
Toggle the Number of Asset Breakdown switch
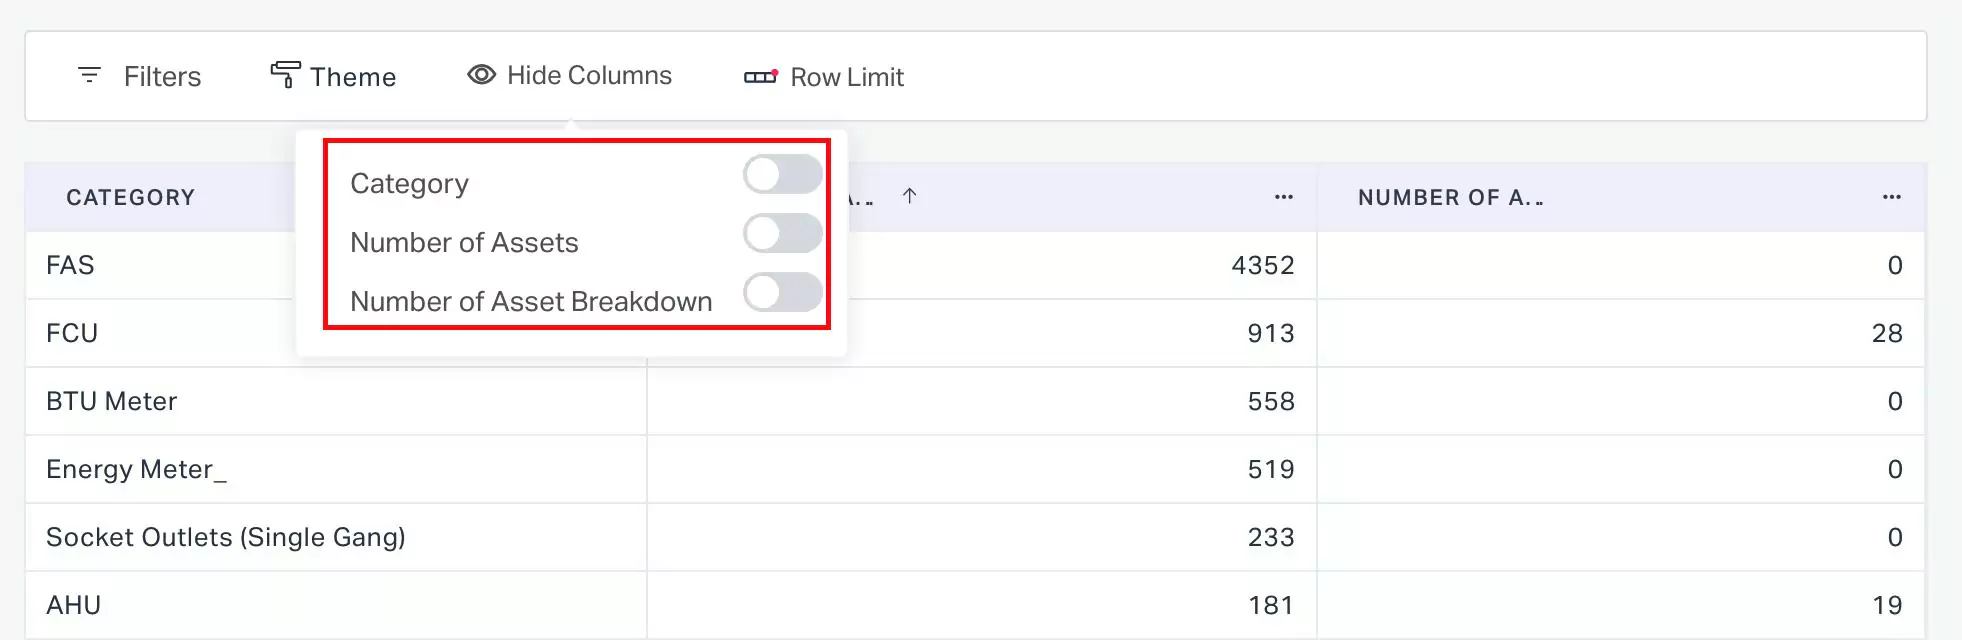click(x=783, y=293)
